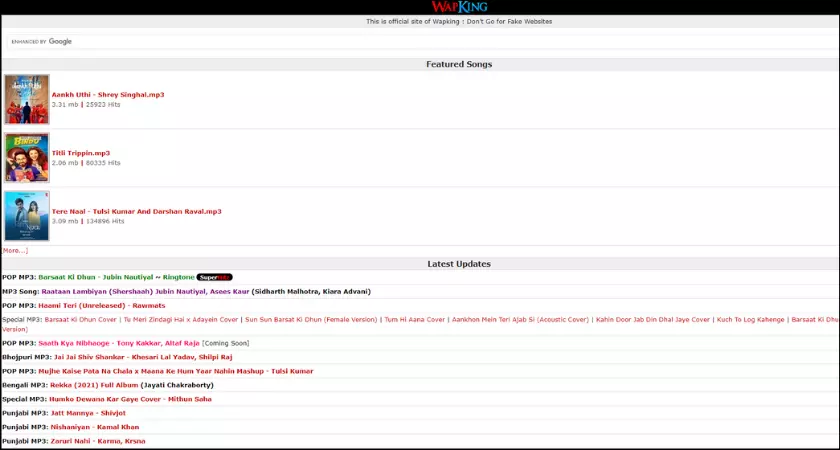The height and width of the screenshot is (450, 840).
Task: Click the [Coming Soon] label
Action: pyautogui.click(x=226, y=343)
